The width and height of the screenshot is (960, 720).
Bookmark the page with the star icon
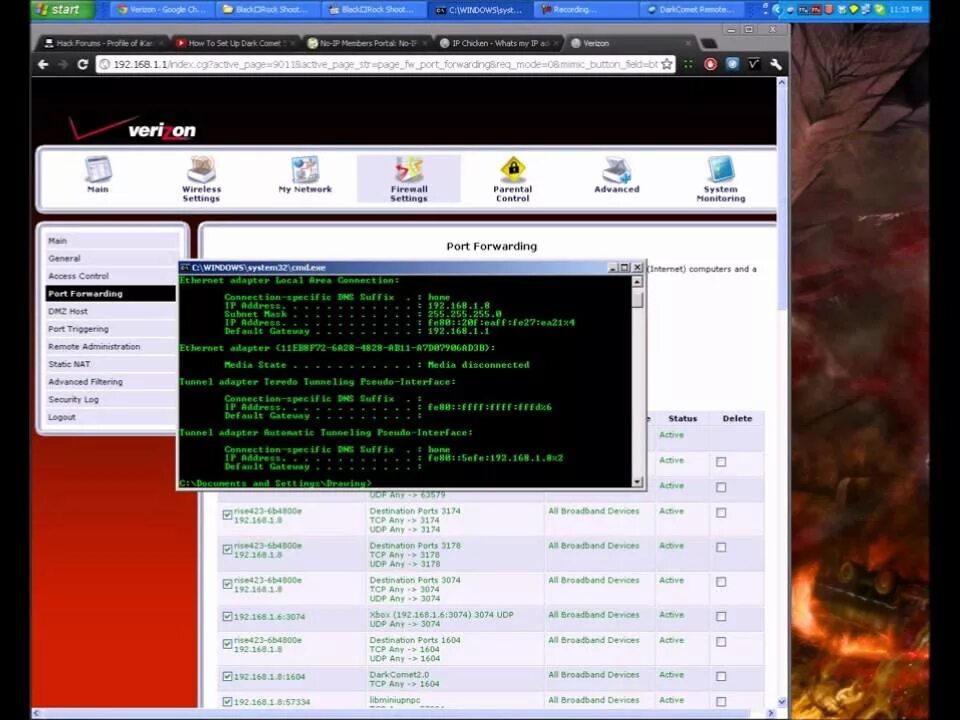coord(667,64)
